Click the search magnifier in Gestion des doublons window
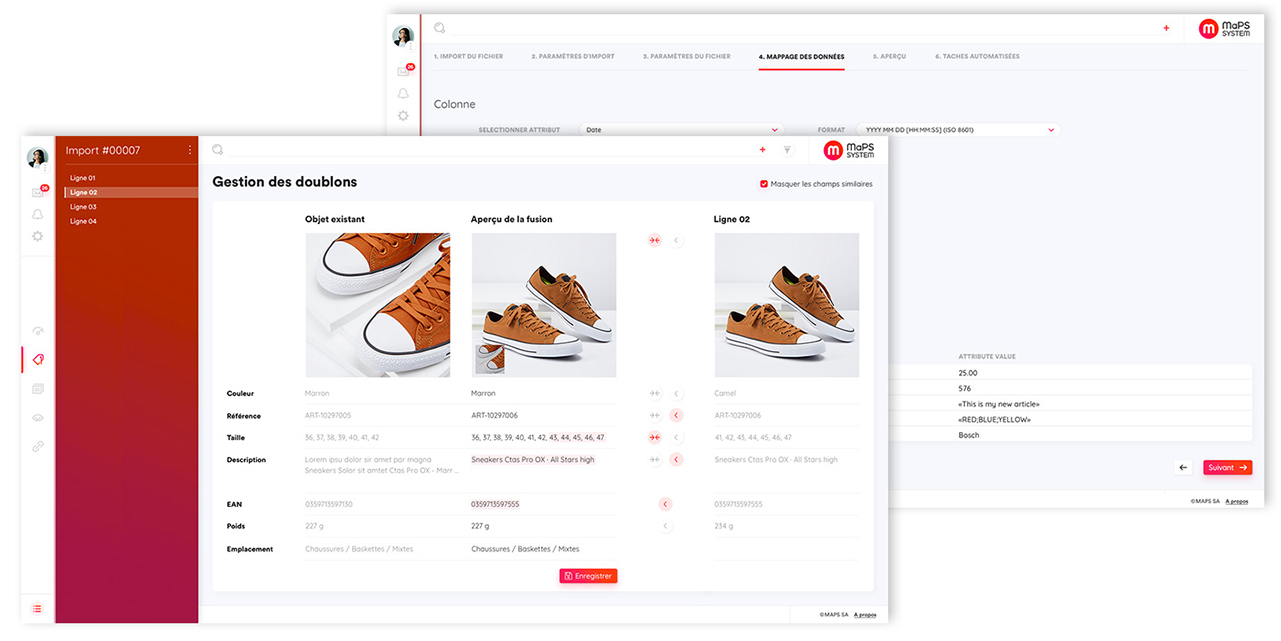 click(x=217, y=149)
